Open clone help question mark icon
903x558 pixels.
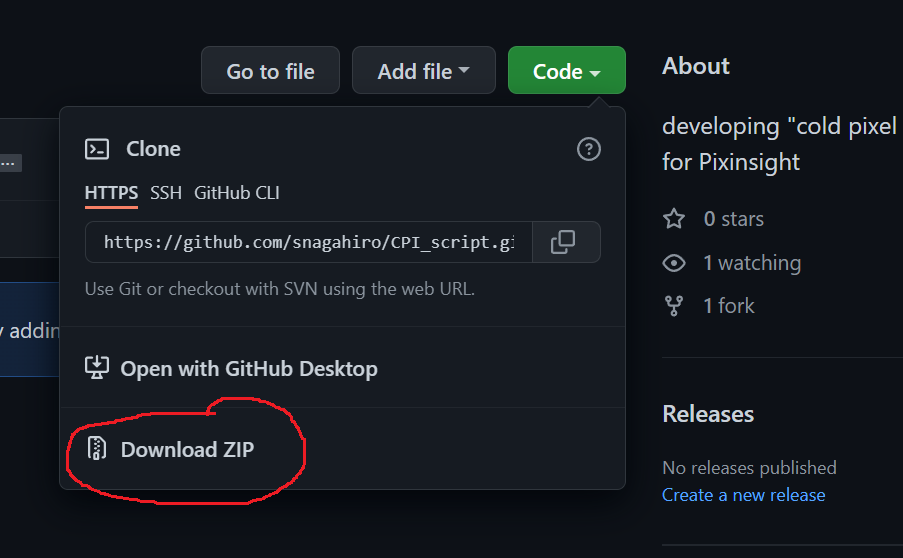(589, 149)
